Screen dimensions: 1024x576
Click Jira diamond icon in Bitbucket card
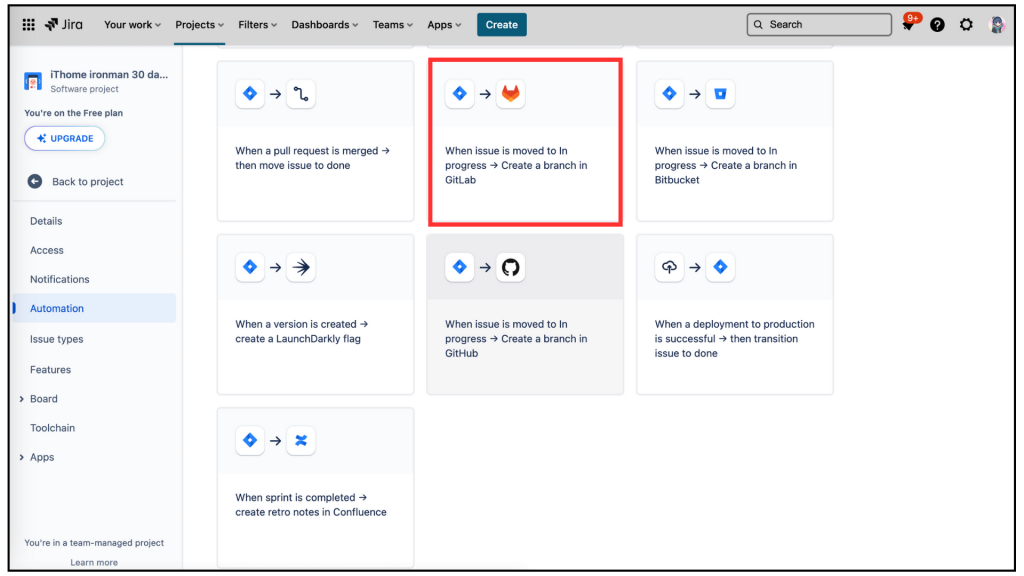tap(669, 93)
